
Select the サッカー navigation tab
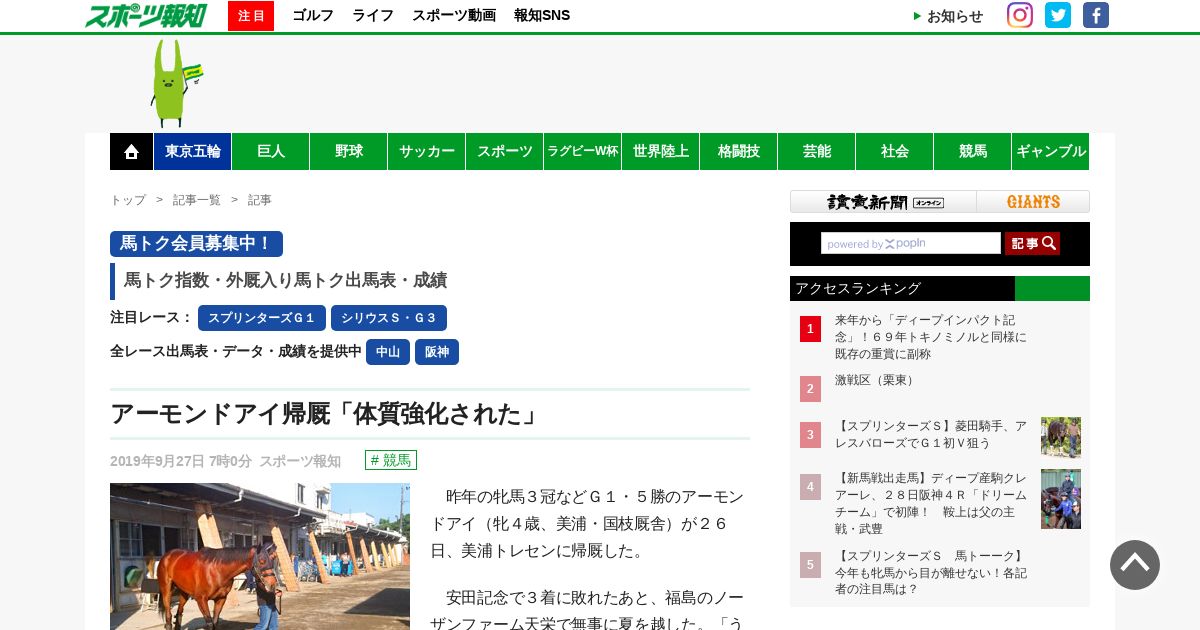pyautogui.click(x=427, y=152)
